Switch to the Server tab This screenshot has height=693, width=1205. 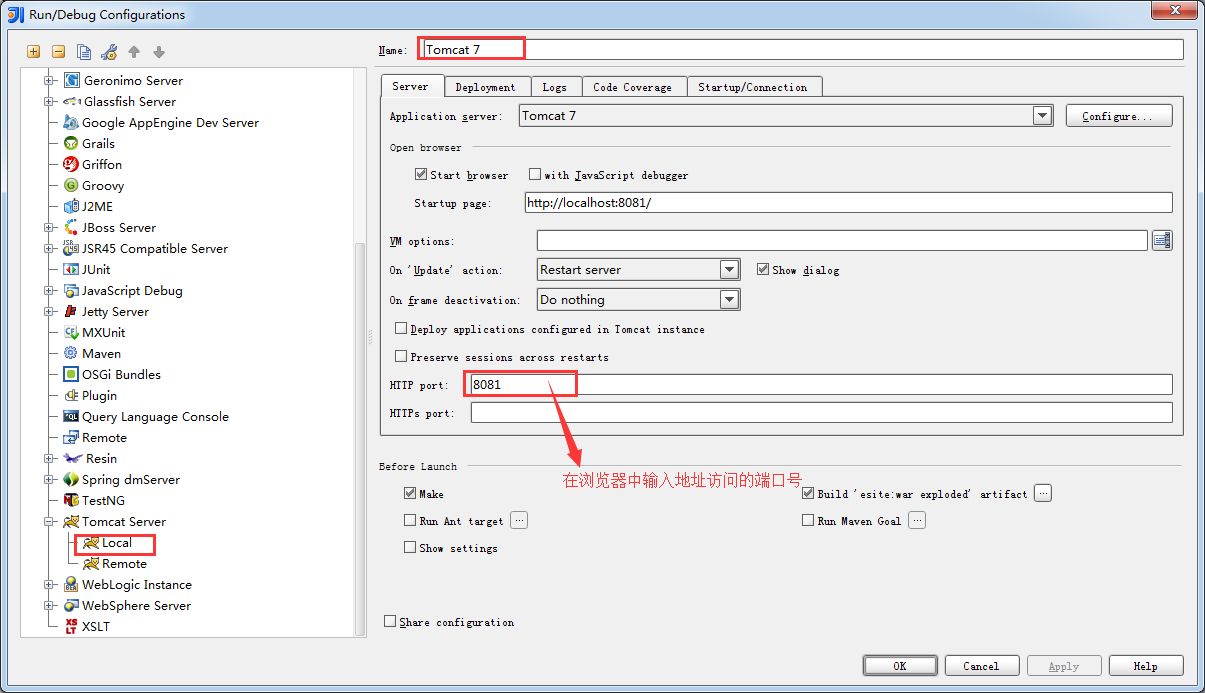(411, 86)
